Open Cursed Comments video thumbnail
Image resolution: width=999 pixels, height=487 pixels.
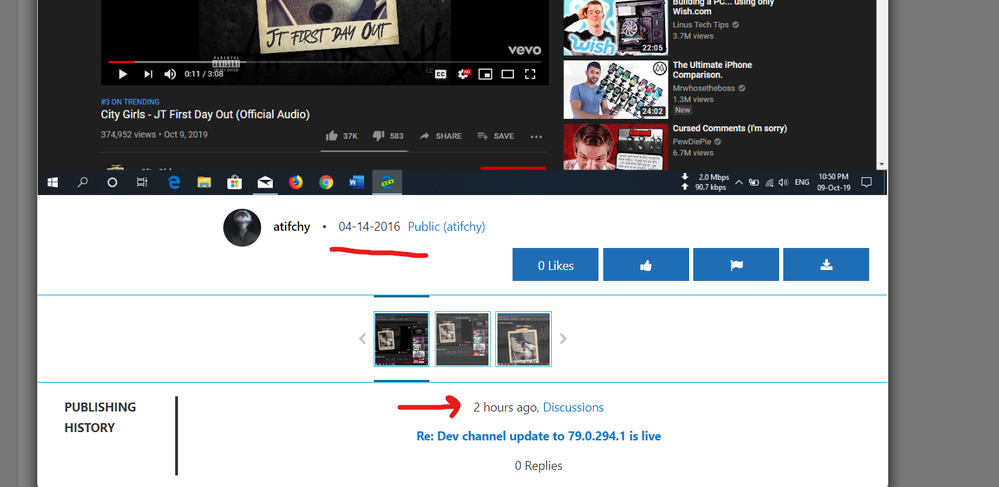(615, 147)
